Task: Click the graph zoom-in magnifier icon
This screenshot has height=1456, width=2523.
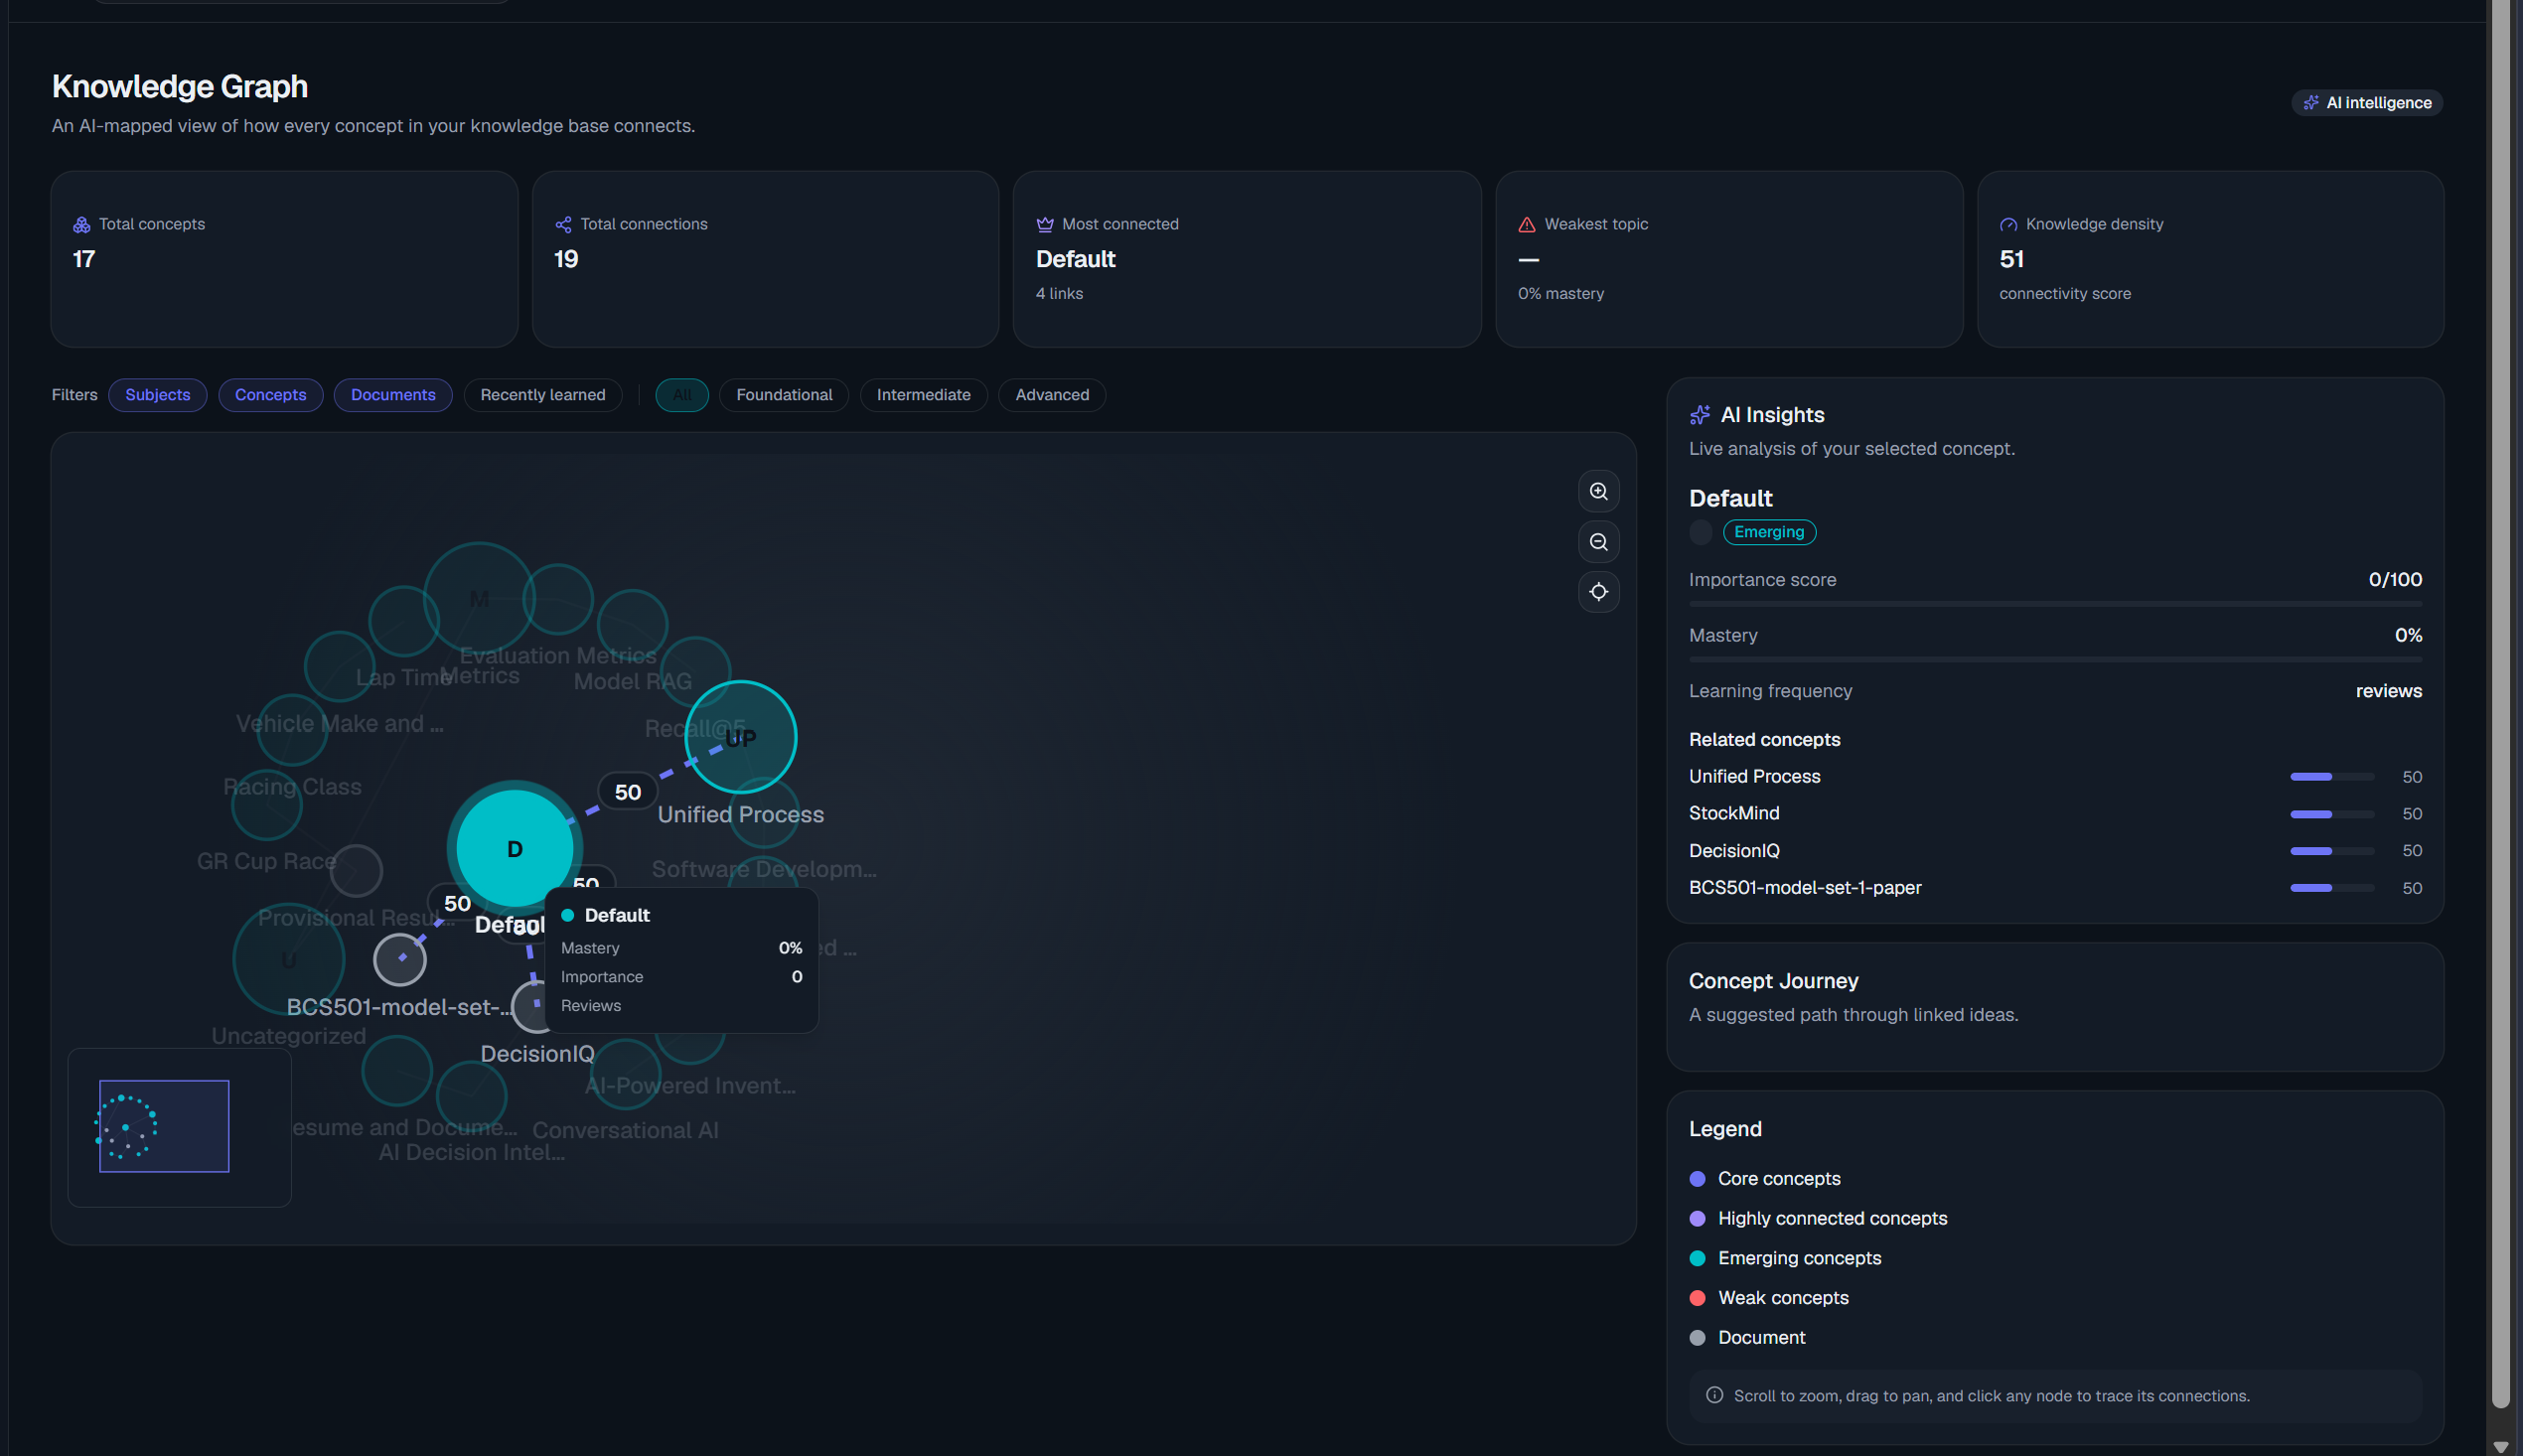Action: (1598, 492)
